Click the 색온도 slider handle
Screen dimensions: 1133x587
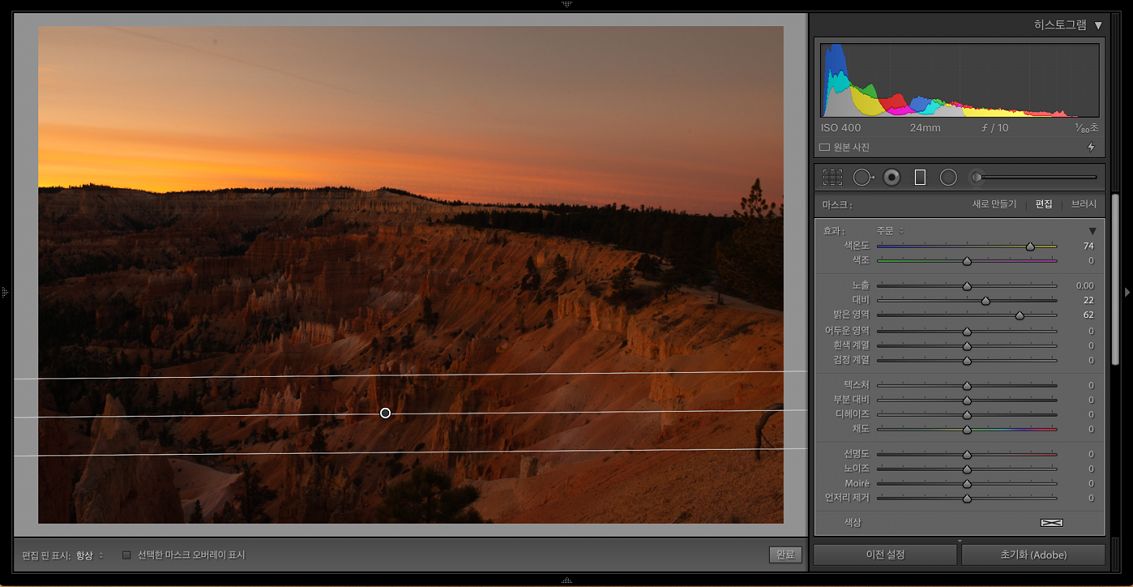click(x=1030, y=247)
